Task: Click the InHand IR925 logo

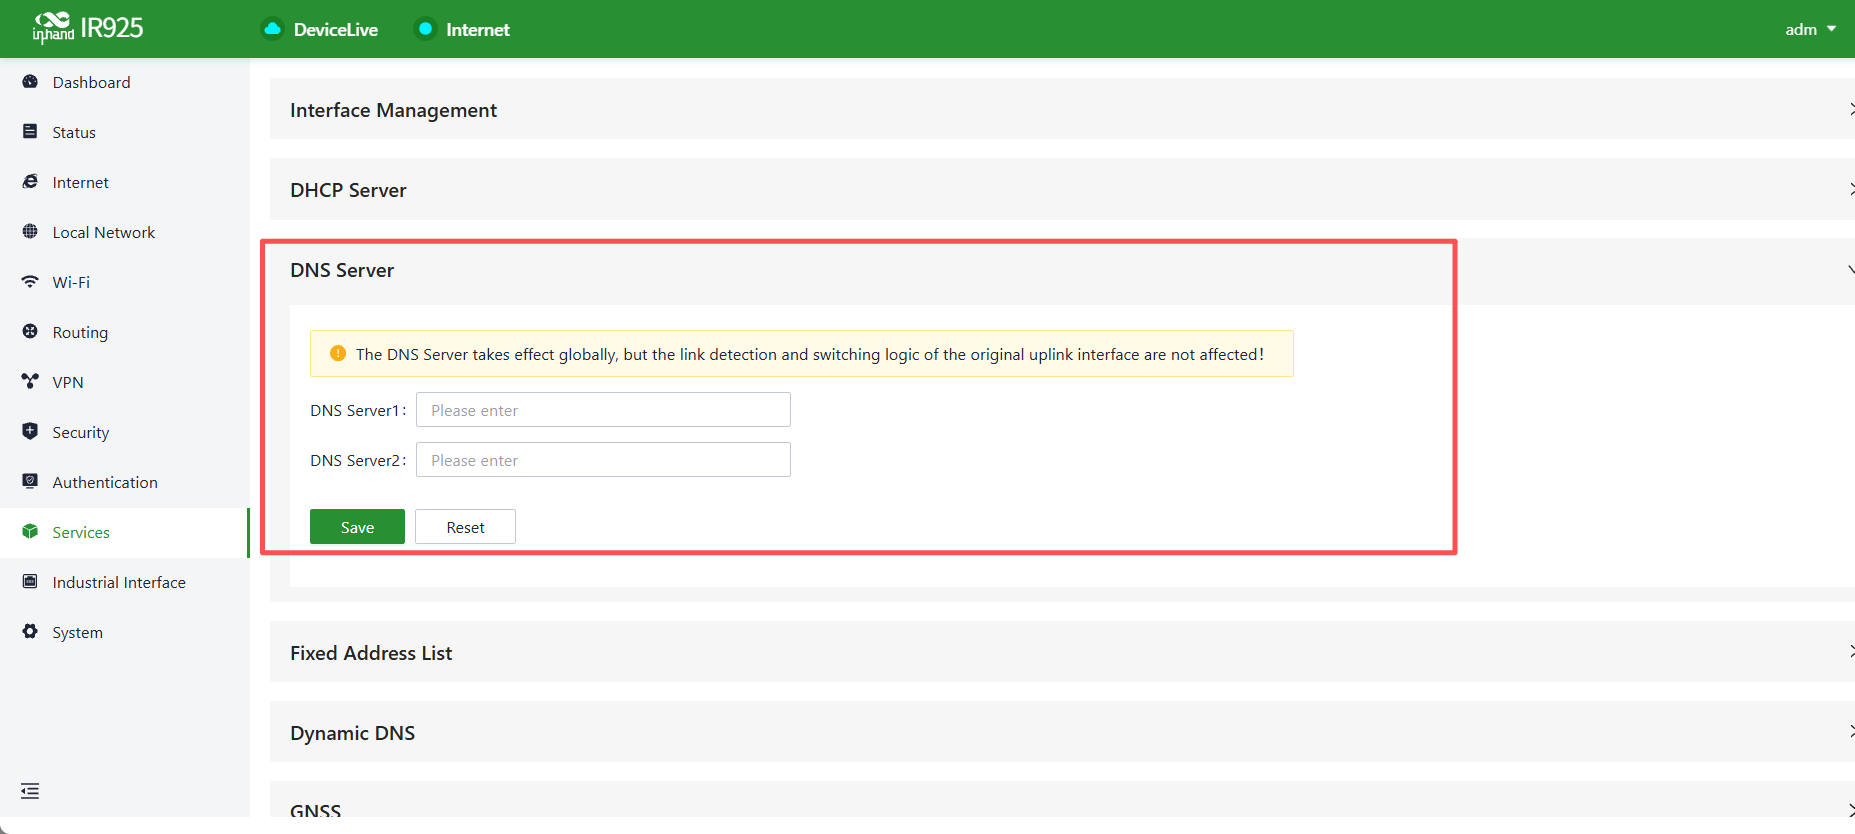Action: 88,28
